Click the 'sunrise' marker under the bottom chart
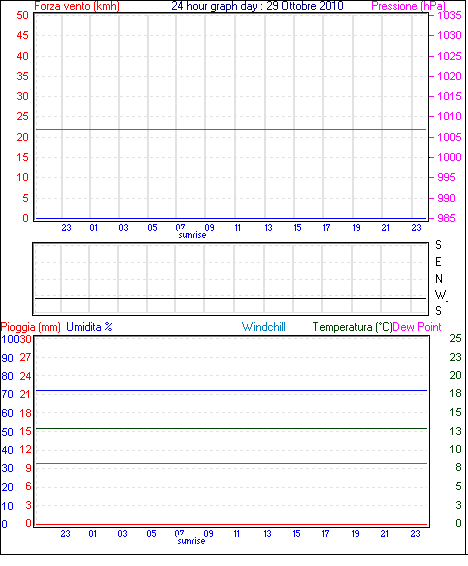 click(x=191, y=541)
